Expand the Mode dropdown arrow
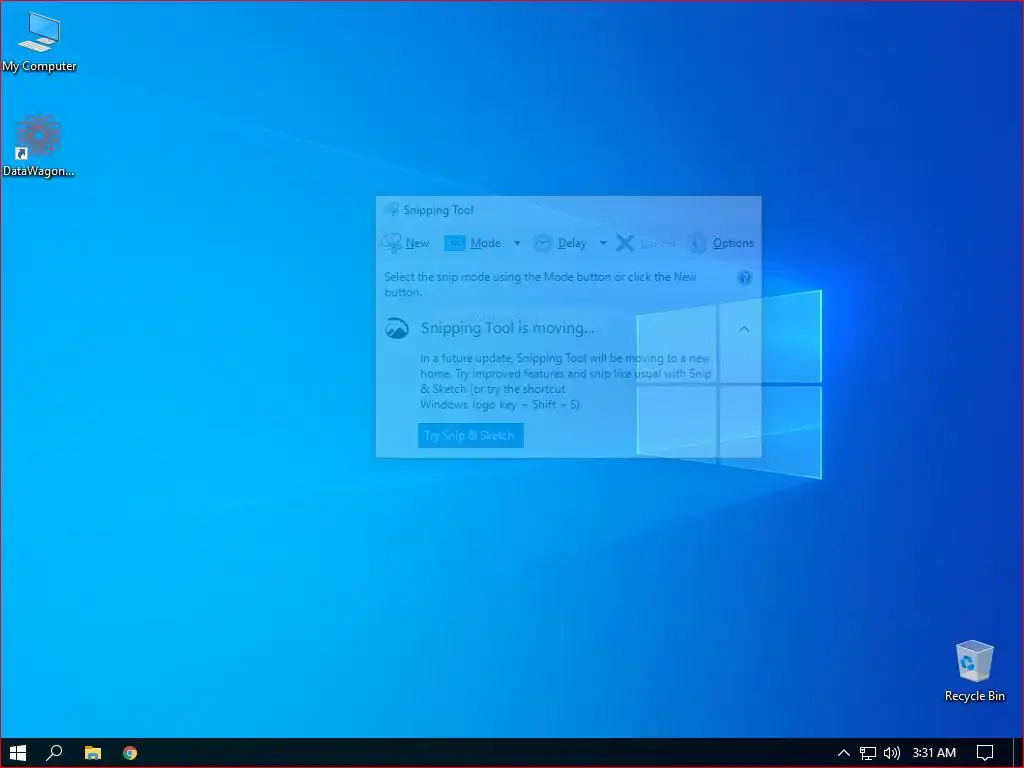Screen dimensions: 1024x768 click(x=517, y=243)
